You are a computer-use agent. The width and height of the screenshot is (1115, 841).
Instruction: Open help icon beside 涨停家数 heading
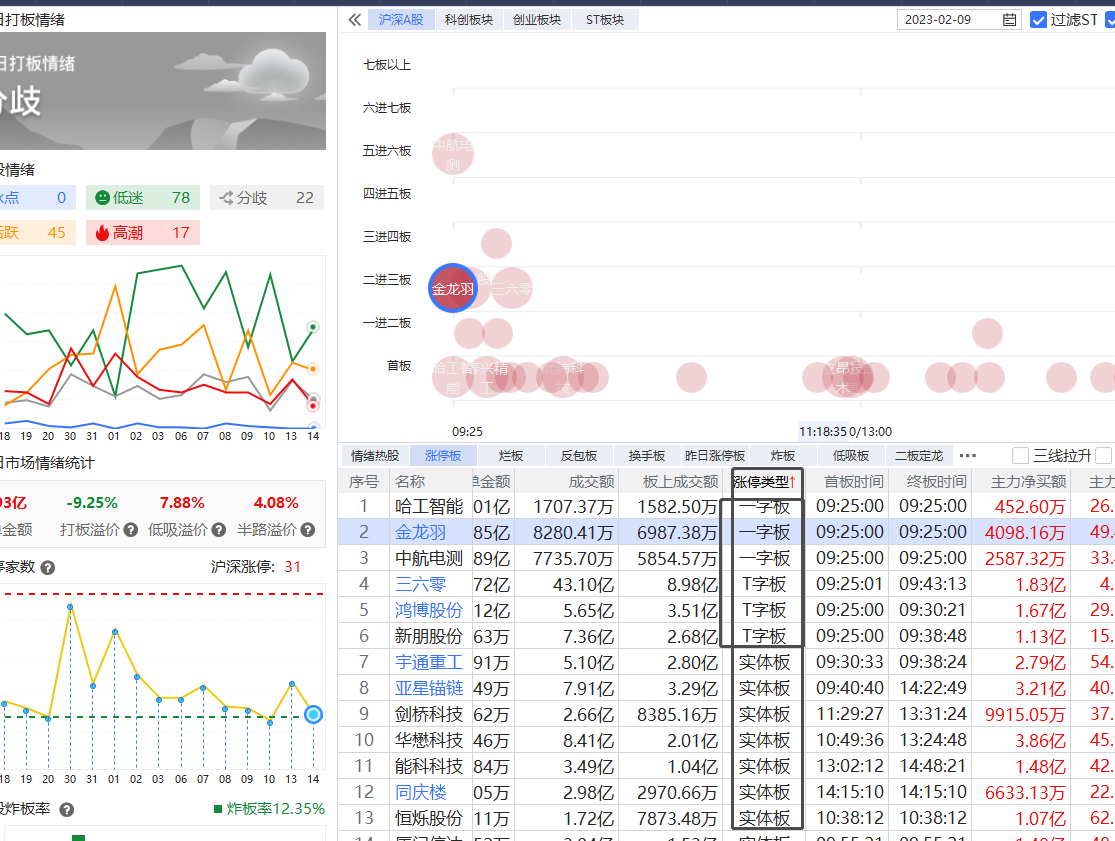point(48,567)
